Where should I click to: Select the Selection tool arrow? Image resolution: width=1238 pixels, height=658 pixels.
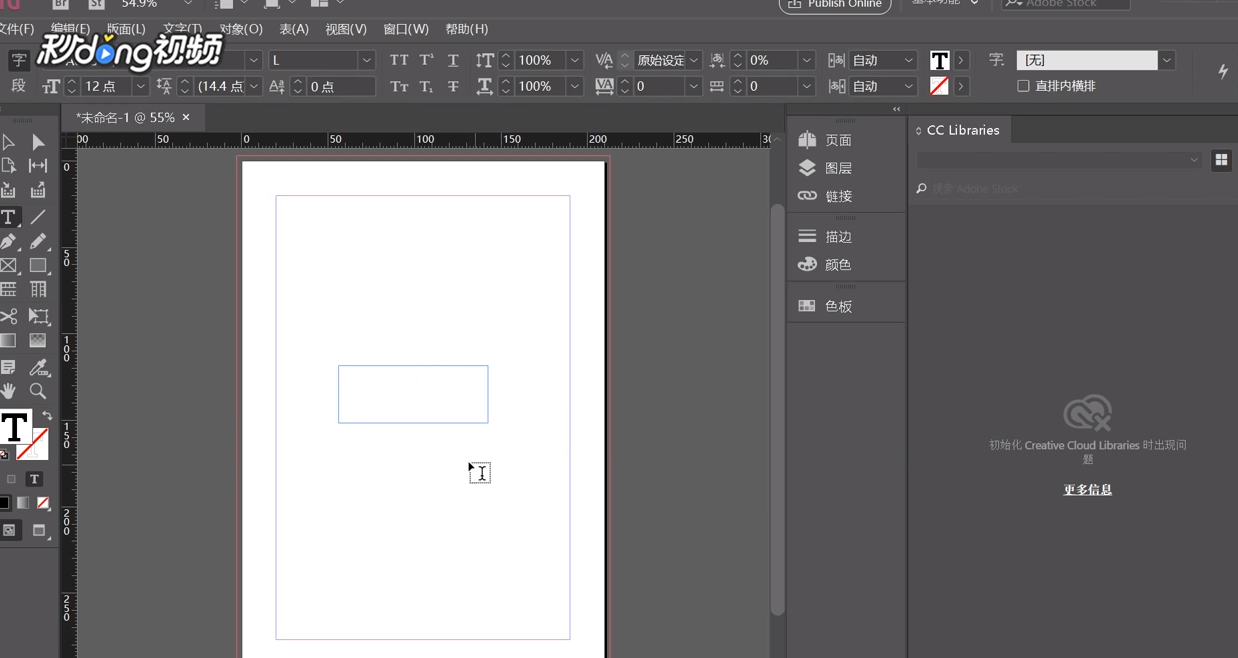[x=9, y=142]
